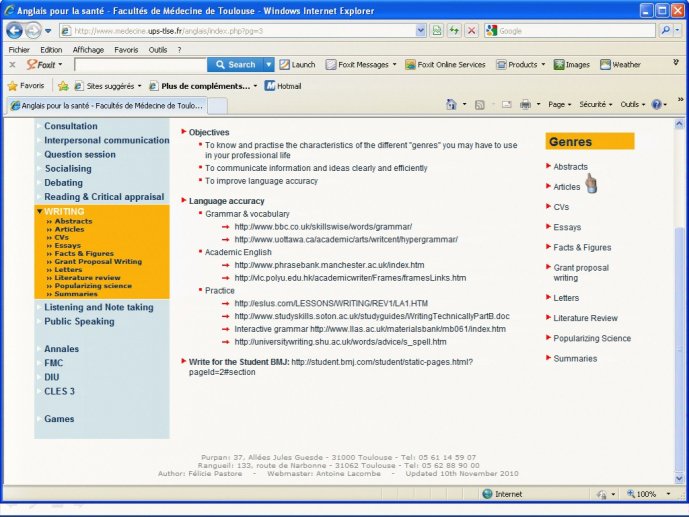Open the Affichage menu

pyautogui.click(x=88, y=50)
